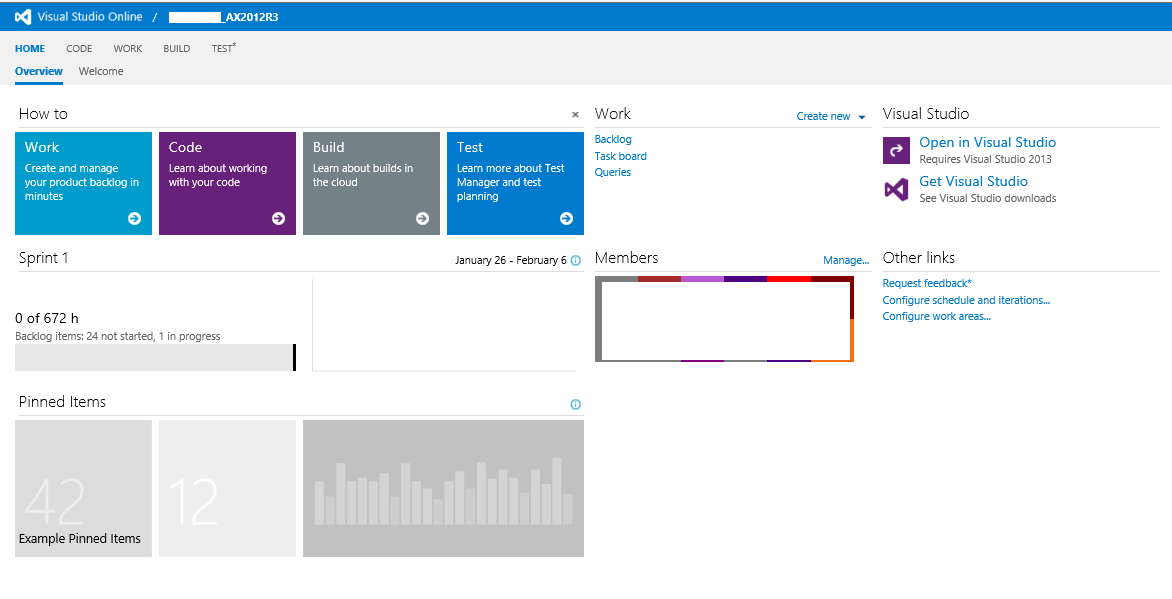1172x599 pixels.
Task: Click the Pinned Items info icon
Action: (x=575, y=404)
